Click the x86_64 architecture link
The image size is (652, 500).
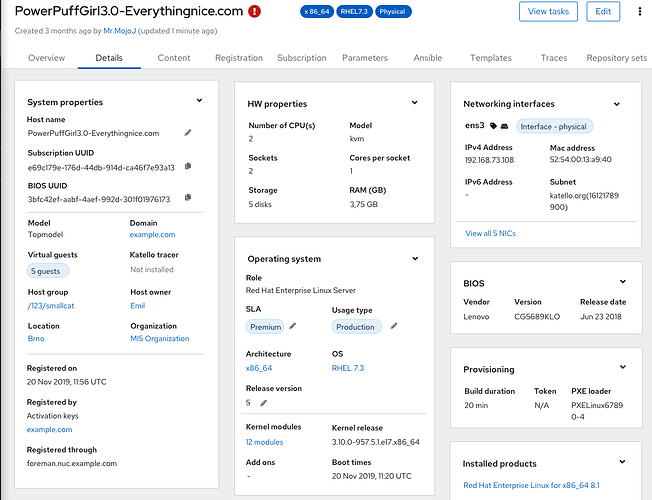pyautogui.click(x=259, y=368)
